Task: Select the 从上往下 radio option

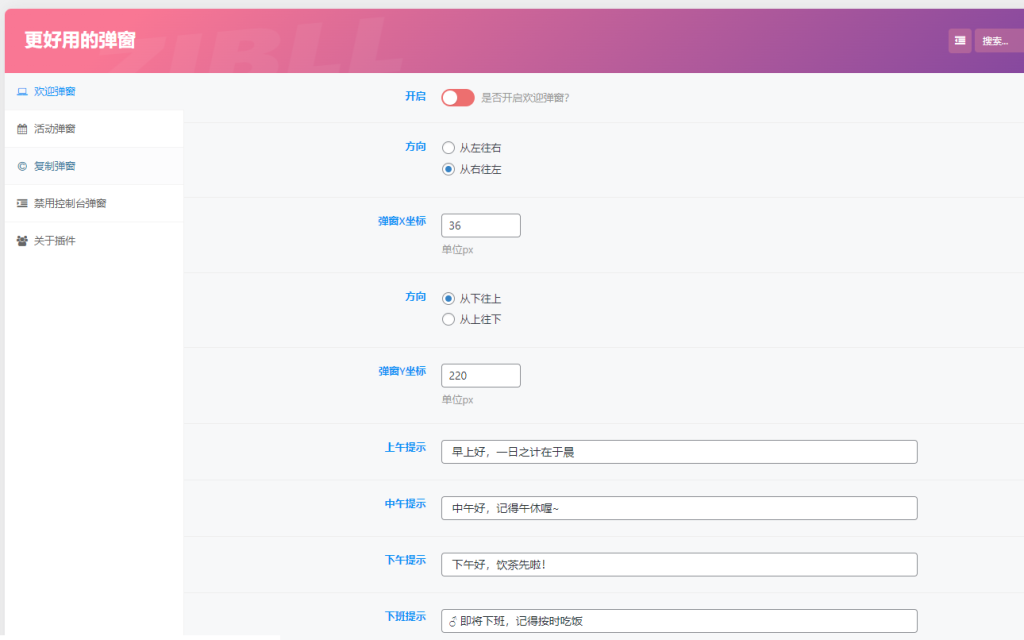Action: pyautogui.click(x=448, y=319)
